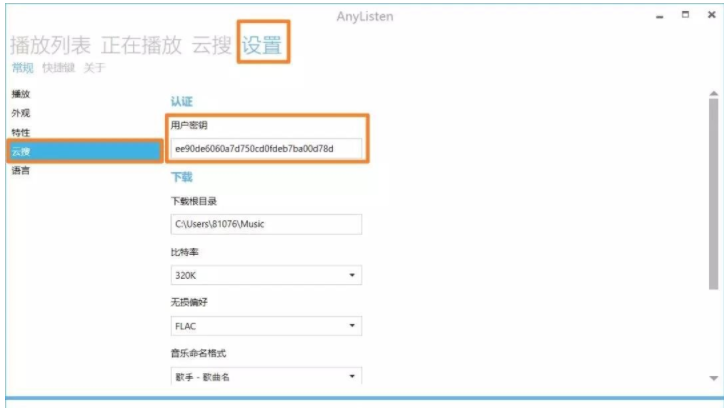The image size is (724, 408).
Task: Maximize the AnyListen window
Action: pos(685,15)
